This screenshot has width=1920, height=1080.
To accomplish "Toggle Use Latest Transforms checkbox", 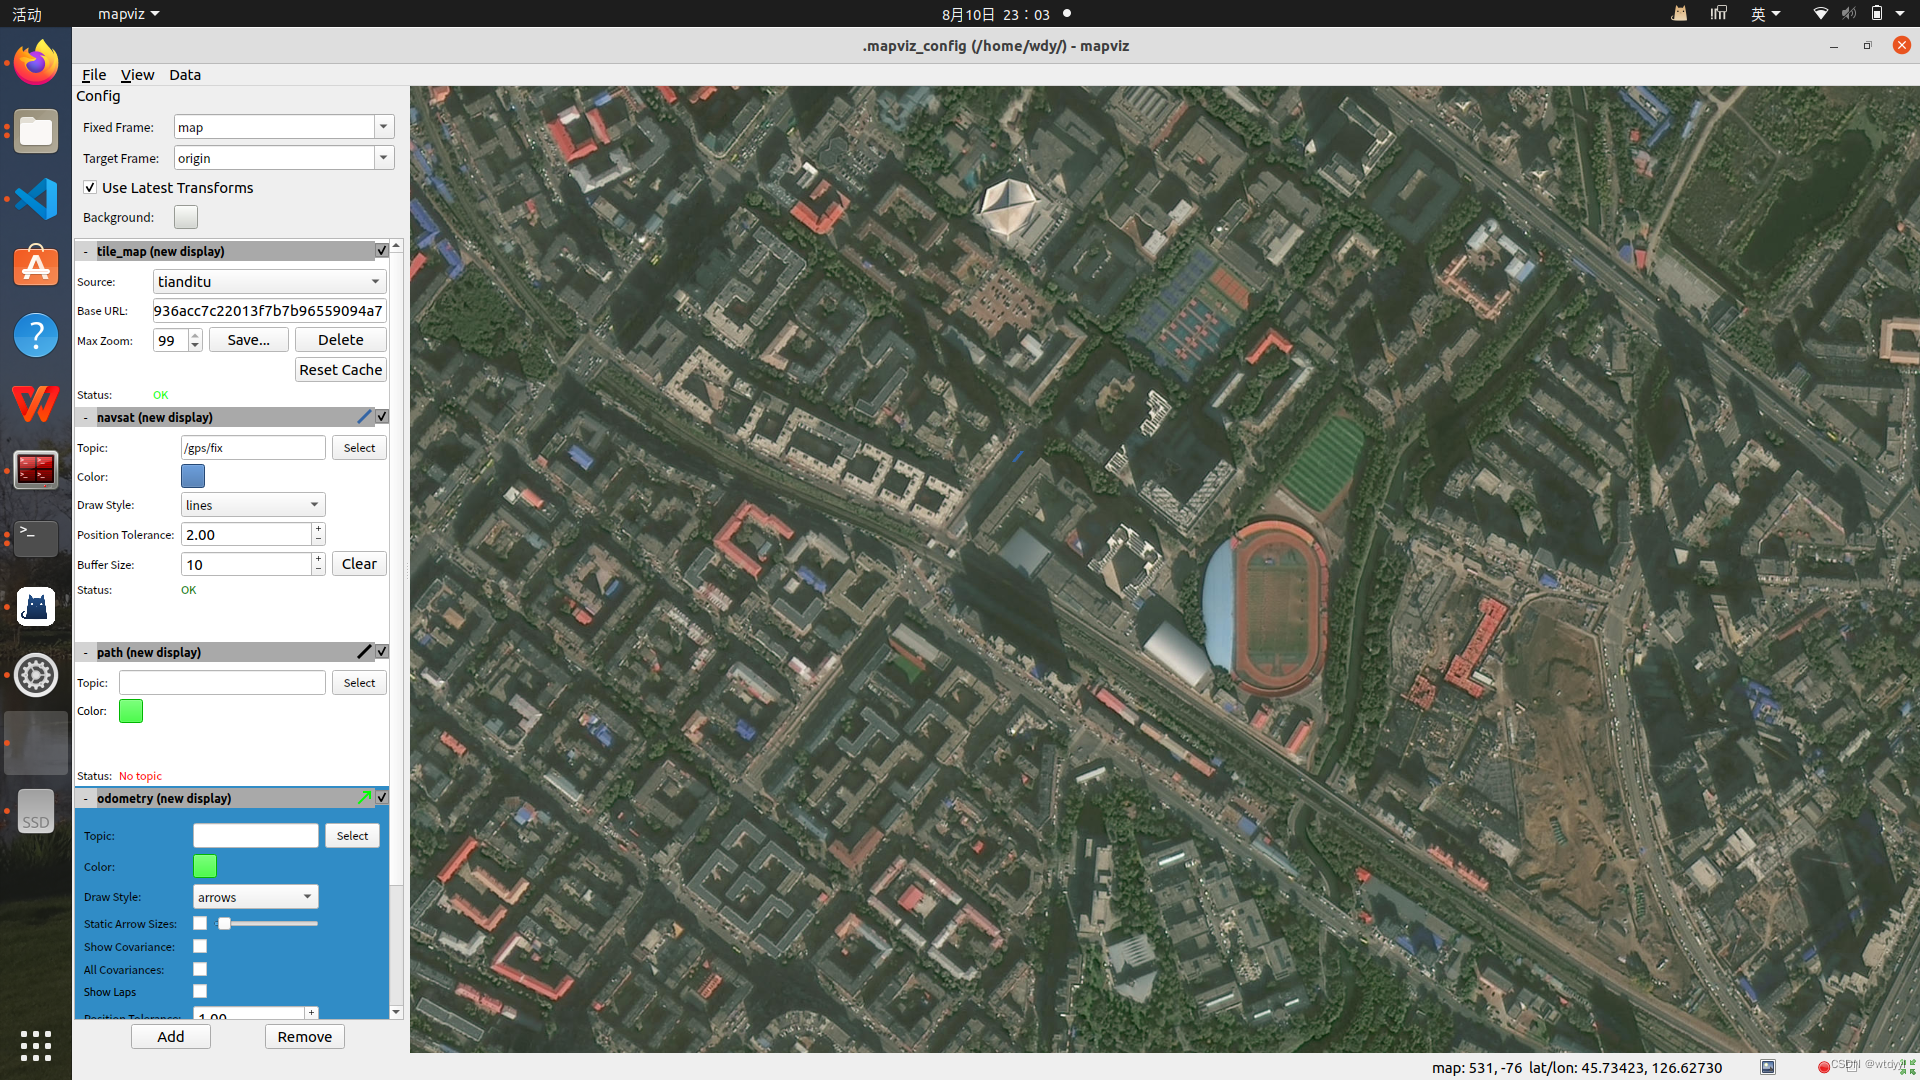I will point(90,188).
